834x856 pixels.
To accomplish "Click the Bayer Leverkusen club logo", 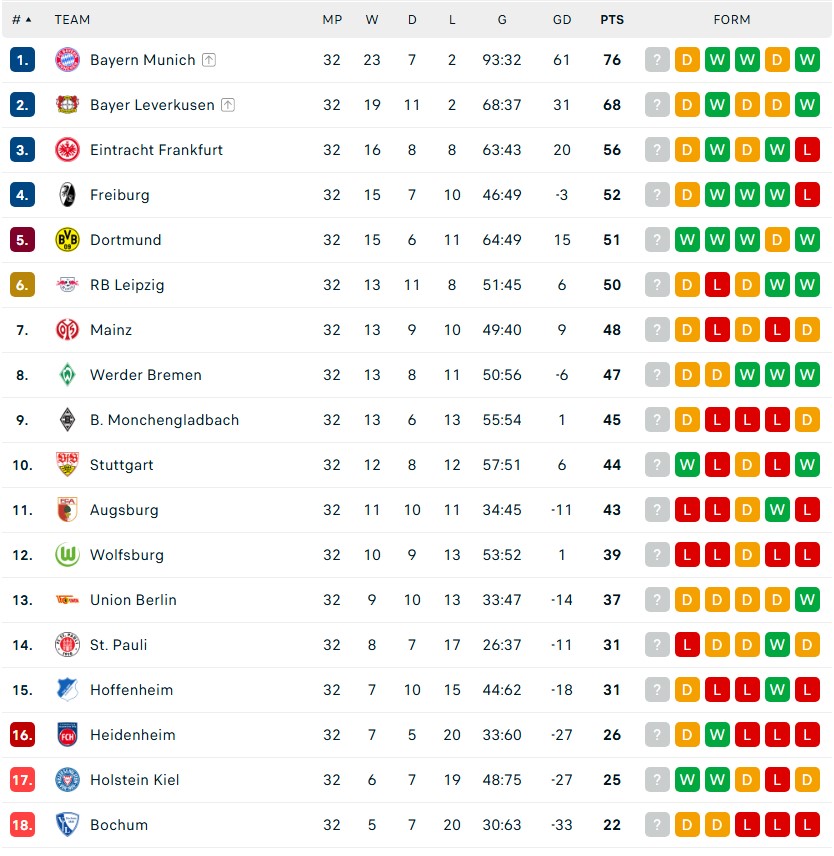I will coord(67,104).
